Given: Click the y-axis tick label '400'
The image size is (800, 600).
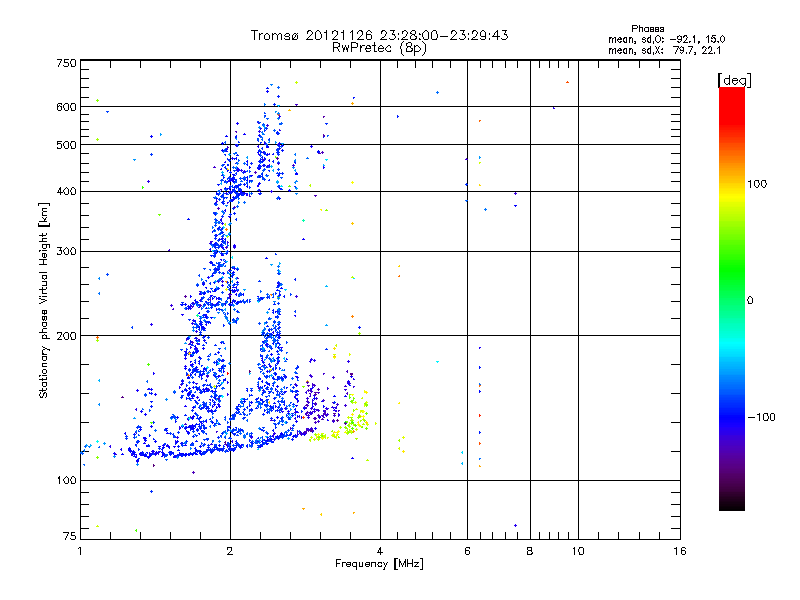Looking at the screenshot, I should tap(66, 192).
